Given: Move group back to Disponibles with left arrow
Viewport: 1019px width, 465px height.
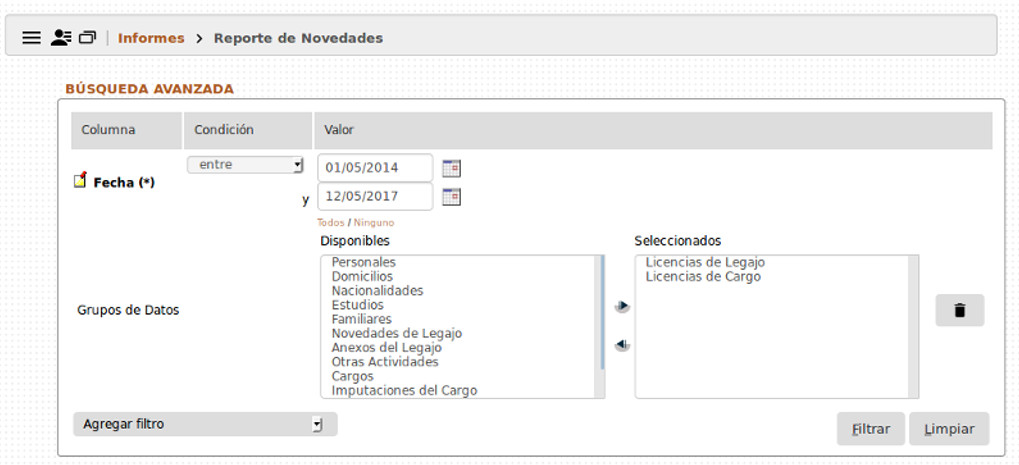Looking at the screenshot, I should click(x=622, y=345).
